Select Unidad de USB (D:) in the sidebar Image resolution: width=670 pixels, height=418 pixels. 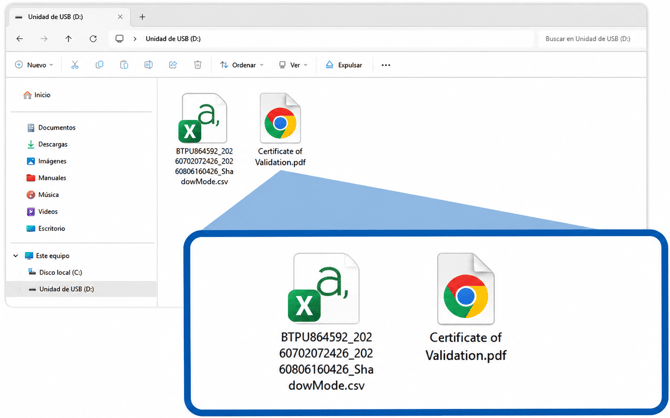click(x=81, y=289)
